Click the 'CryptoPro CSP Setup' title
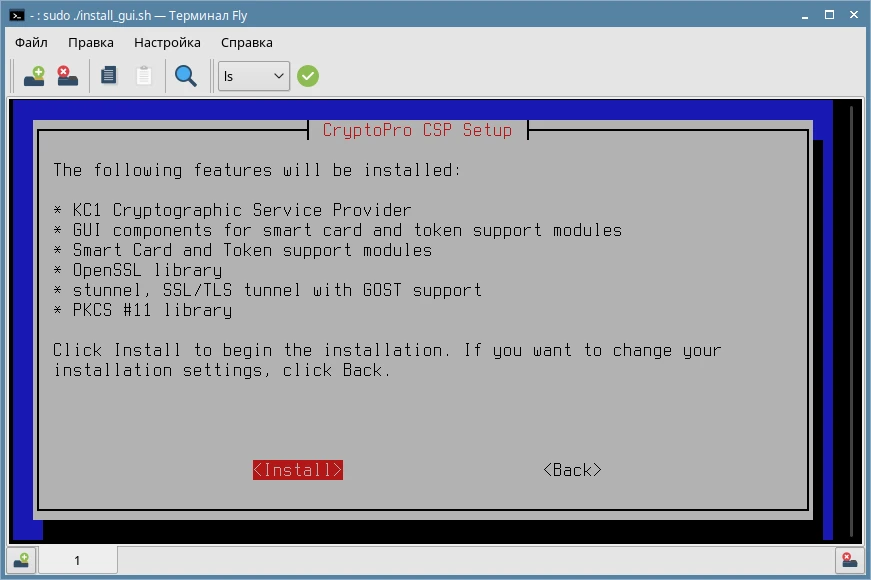This screenshot has width=871, height=580. click(x=417, y=130)
